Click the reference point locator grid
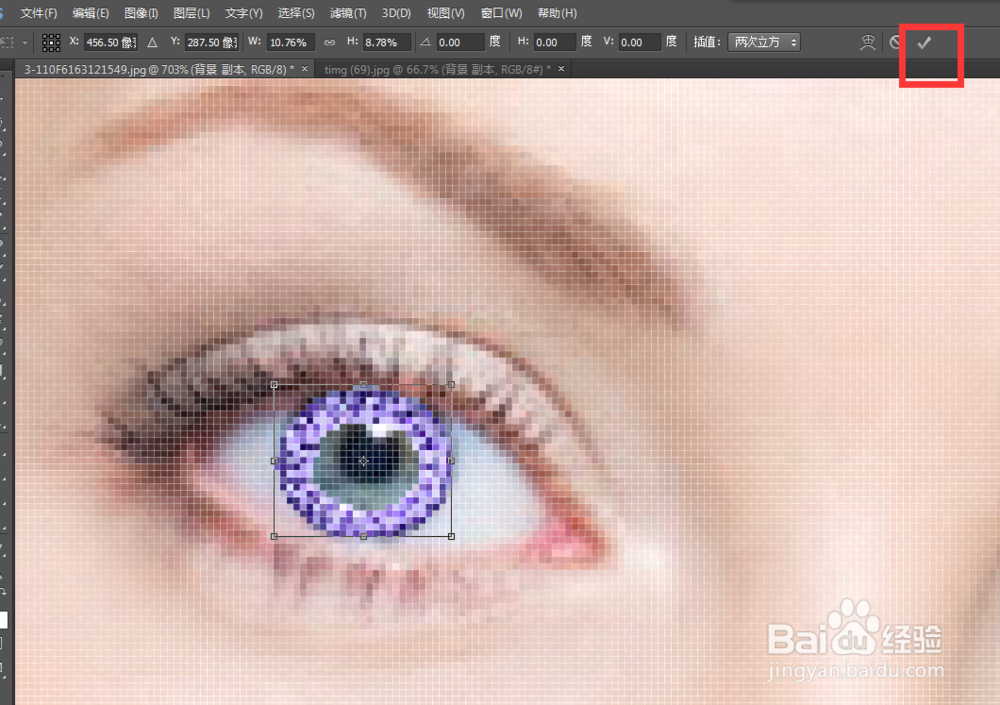The width and height of the screenshot is (1000, 705). tap(51, 43)
